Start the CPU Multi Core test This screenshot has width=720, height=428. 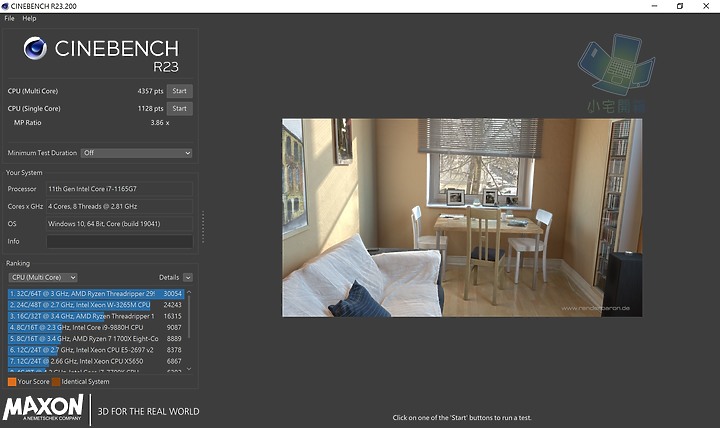coord(180,91)
